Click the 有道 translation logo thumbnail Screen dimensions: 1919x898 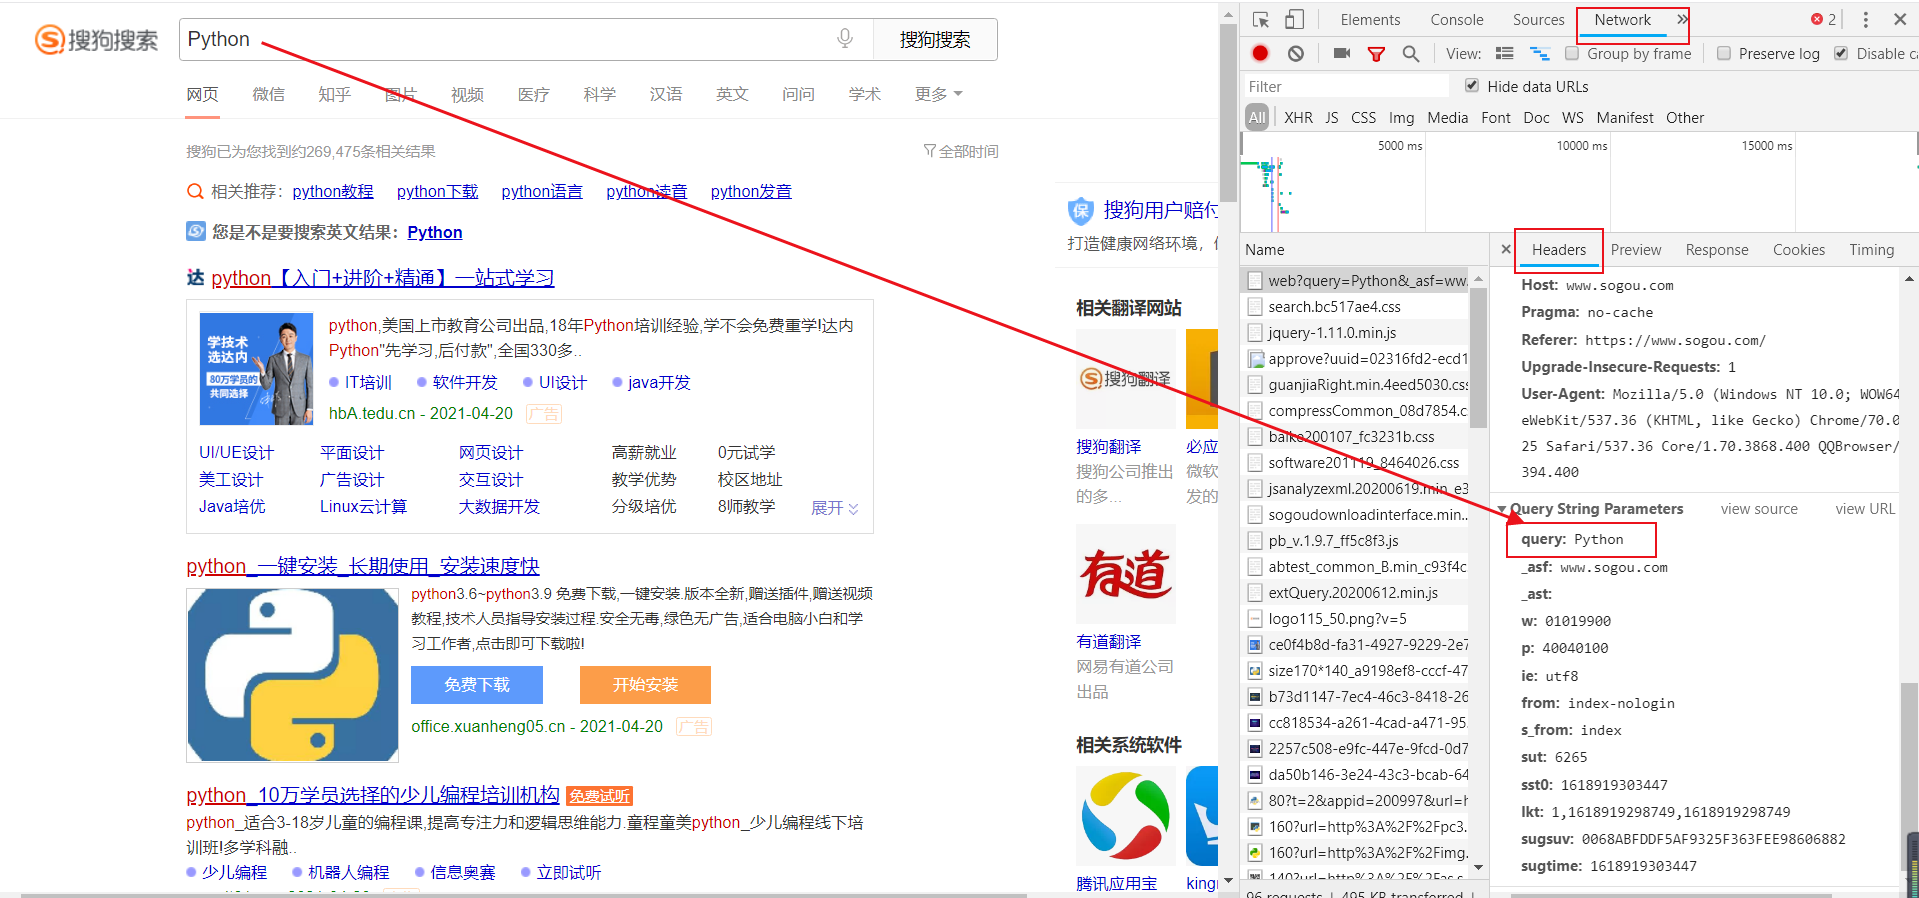[1125, 574]
